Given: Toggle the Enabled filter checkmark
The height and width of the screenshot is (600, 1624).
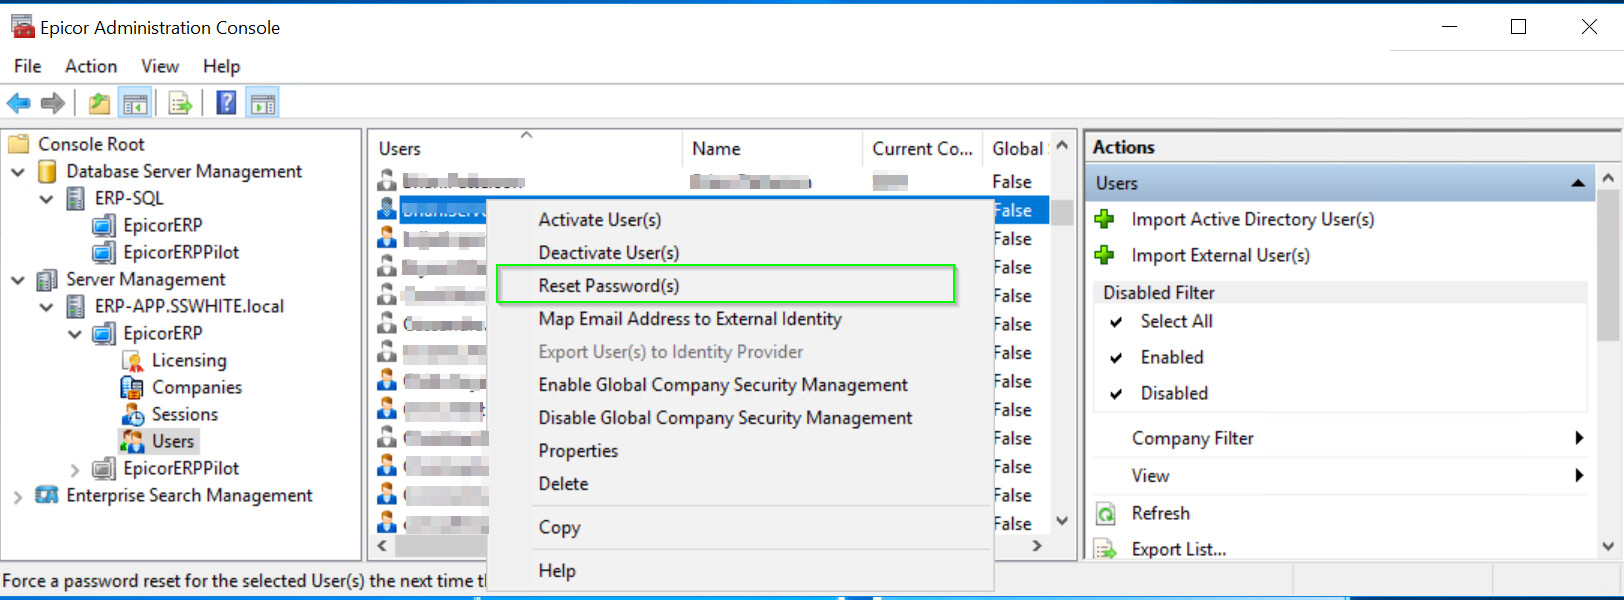Looking at the screenshot, I should 1116,358.
